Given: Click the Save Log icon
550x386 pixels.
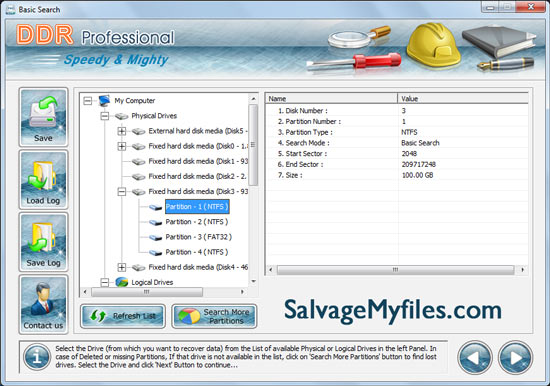Looking at the screenshot, I should [x=43, y=242].
